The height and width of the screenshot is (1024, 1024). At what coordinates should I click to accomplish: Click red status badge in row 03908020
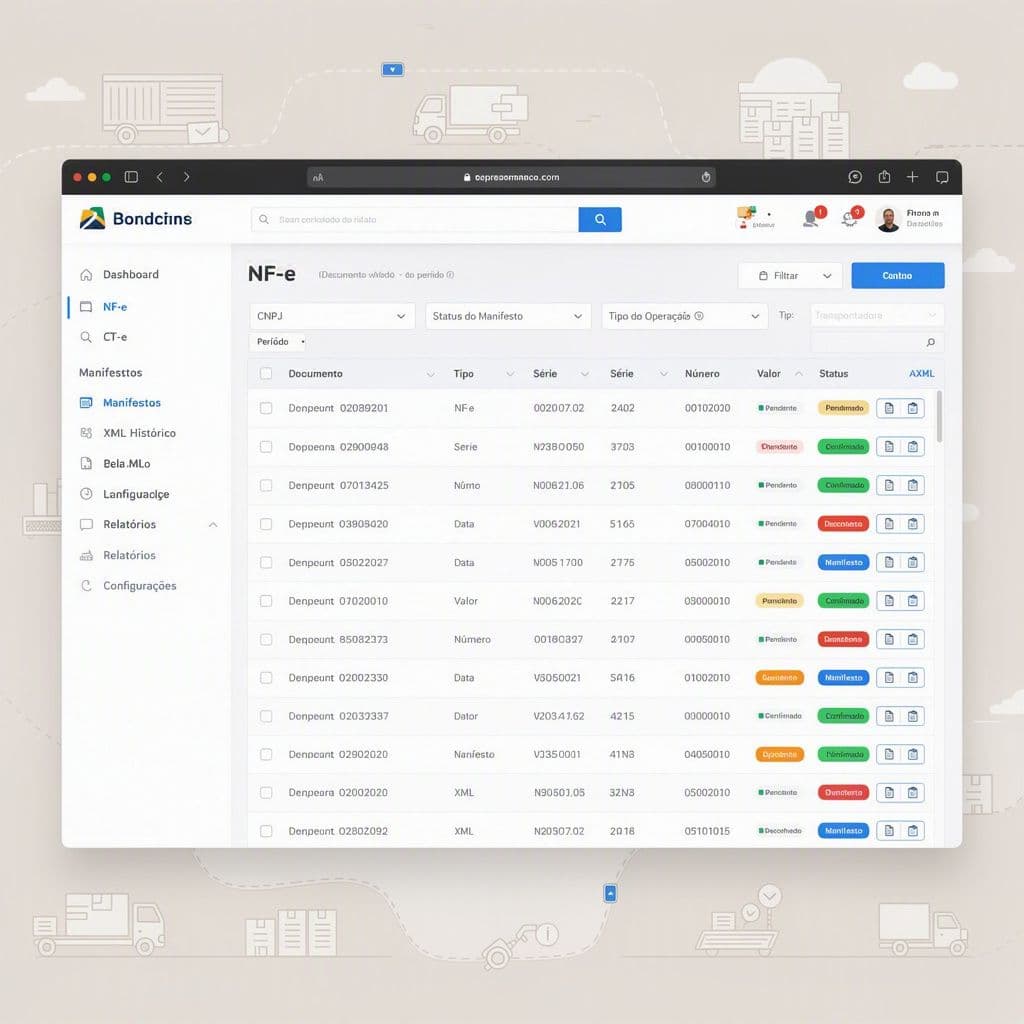point(843,524)
